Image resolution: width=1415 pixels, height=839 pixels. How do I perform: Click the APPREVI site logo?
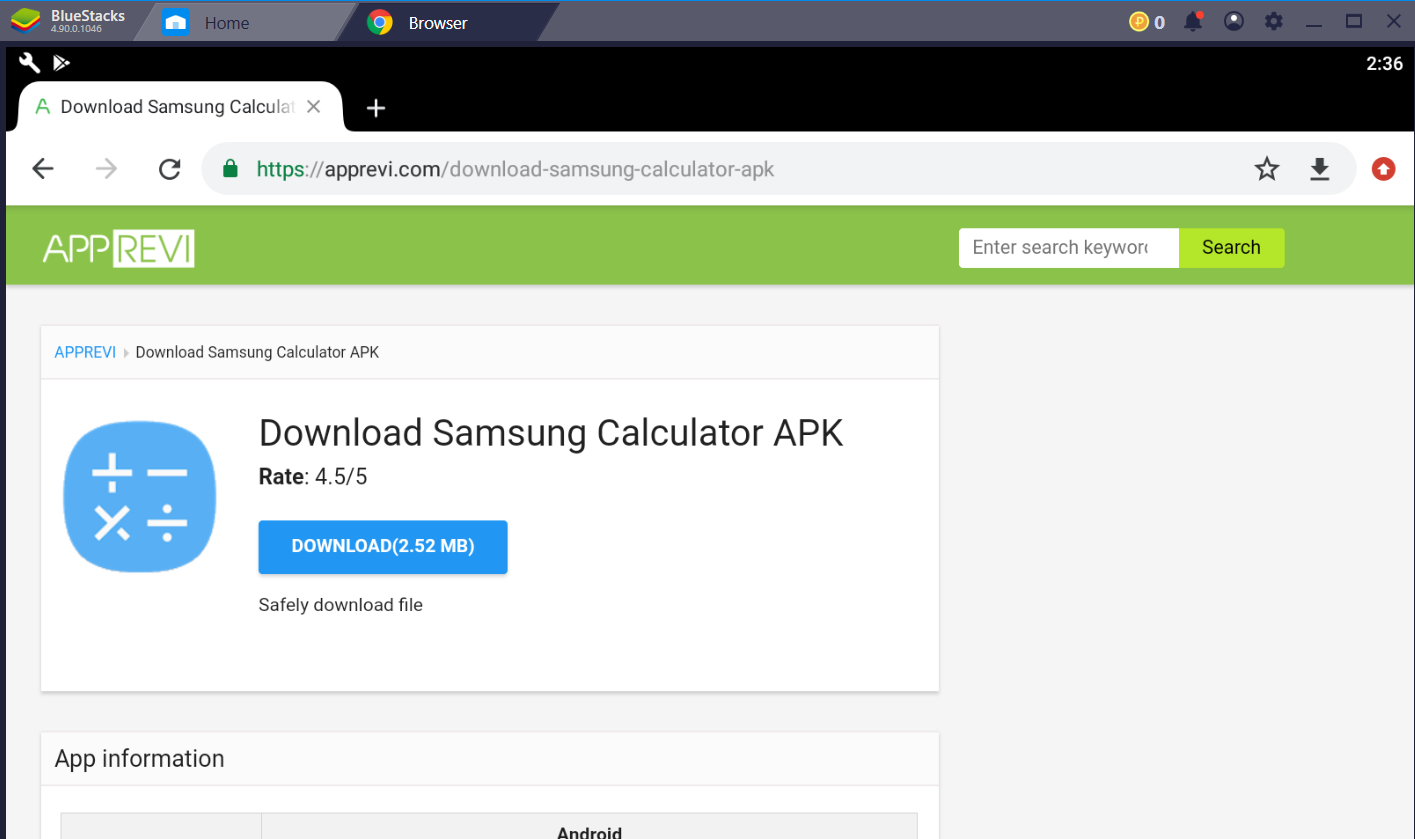coord(118,248)
